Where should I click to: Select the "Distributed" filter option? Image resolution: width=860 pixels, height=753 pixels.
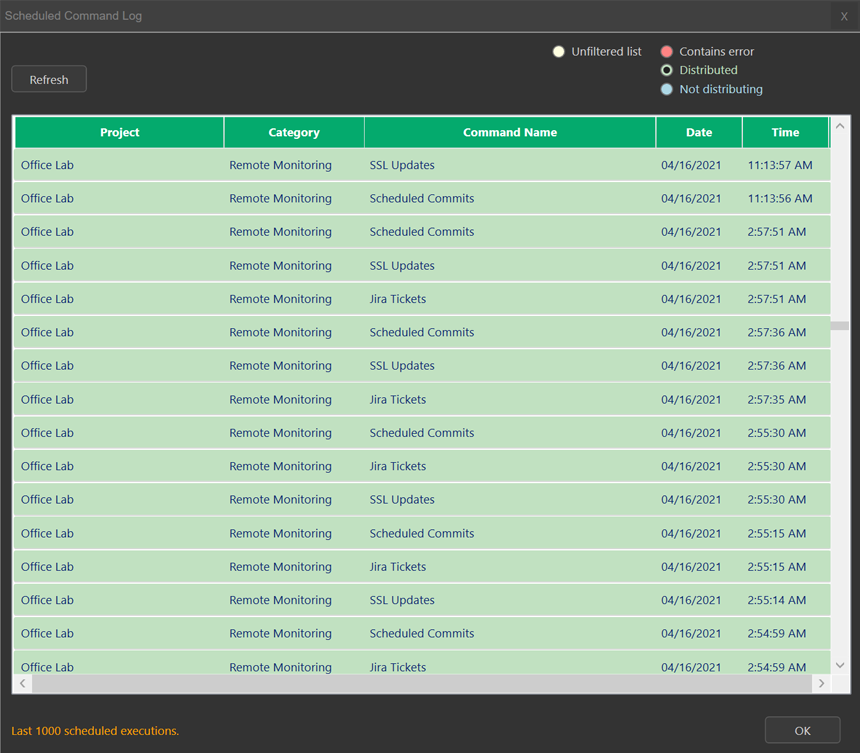[667, 70]
